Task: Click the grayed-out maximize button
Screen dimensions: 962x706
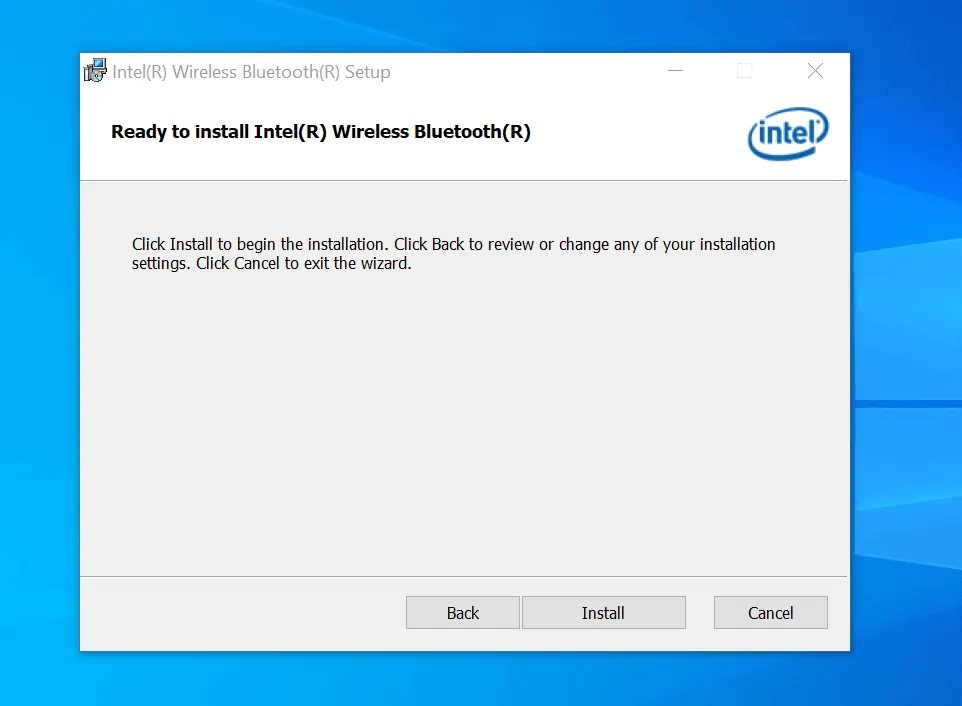Action: point(744,72)
